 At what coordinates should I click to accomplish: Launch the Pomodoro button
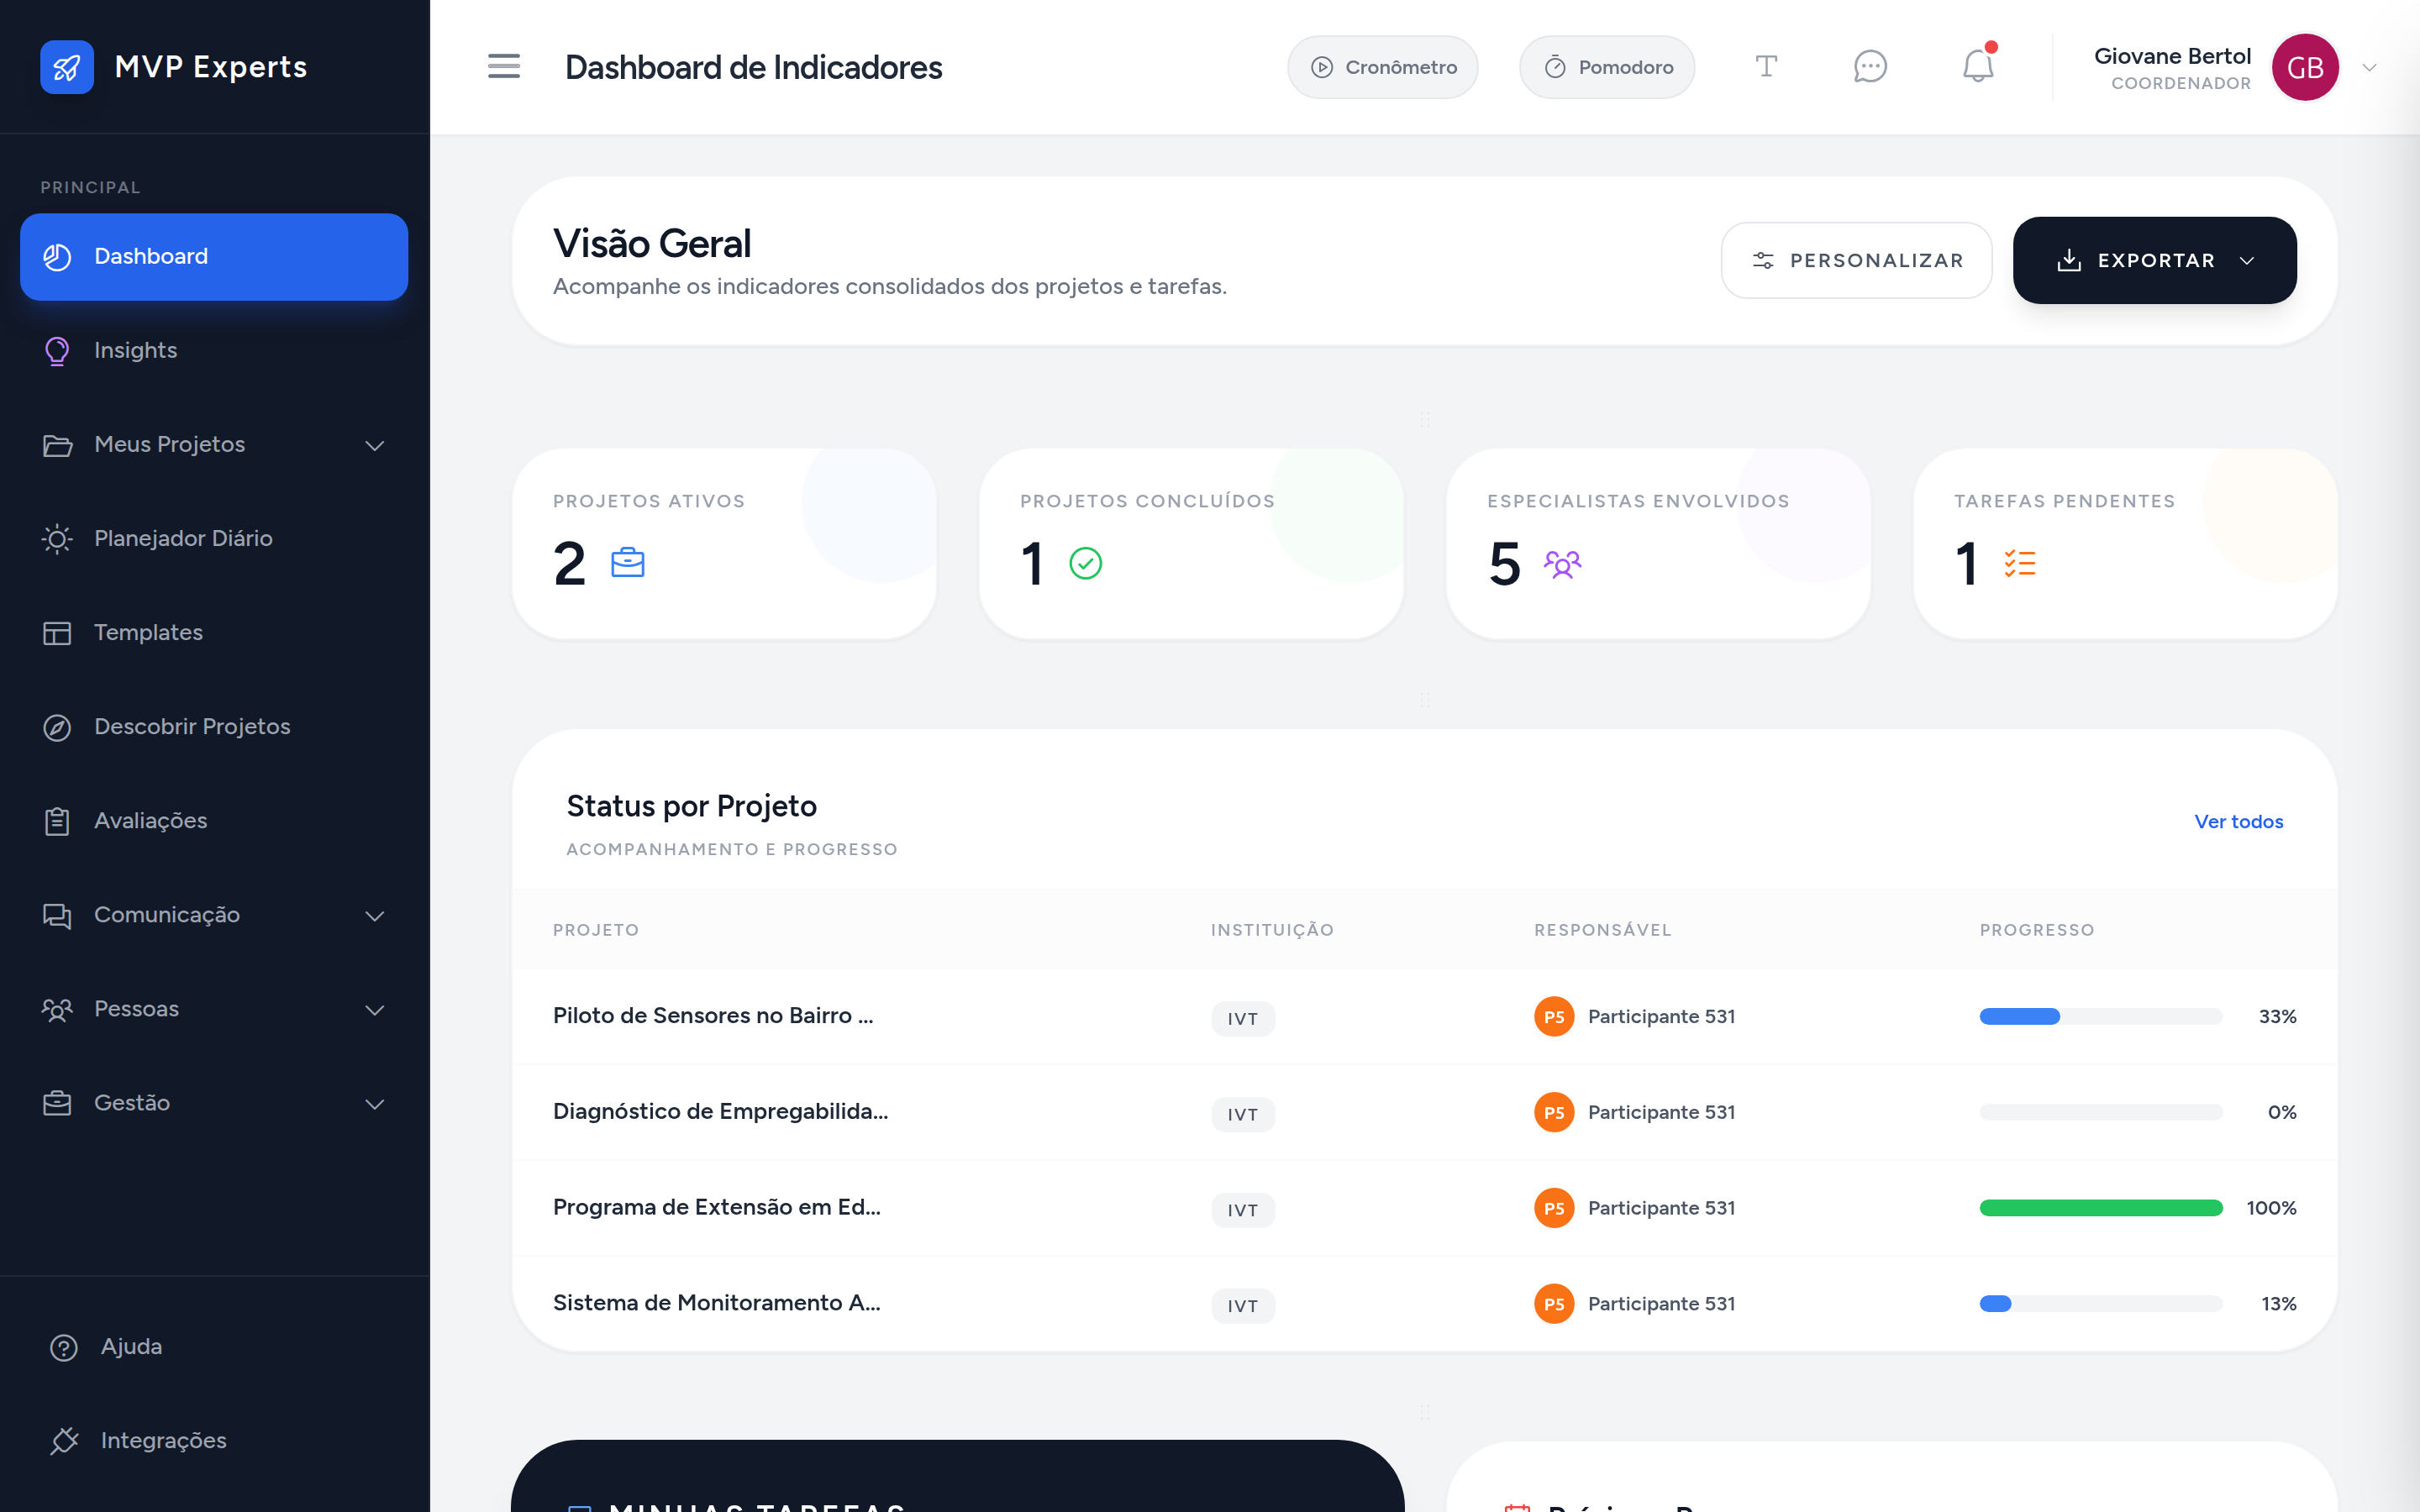click(x=1607, y=67)
